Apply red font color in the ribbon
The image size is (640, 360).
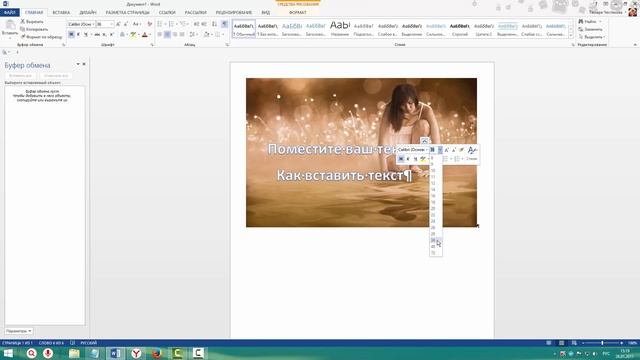click(144, 34)
